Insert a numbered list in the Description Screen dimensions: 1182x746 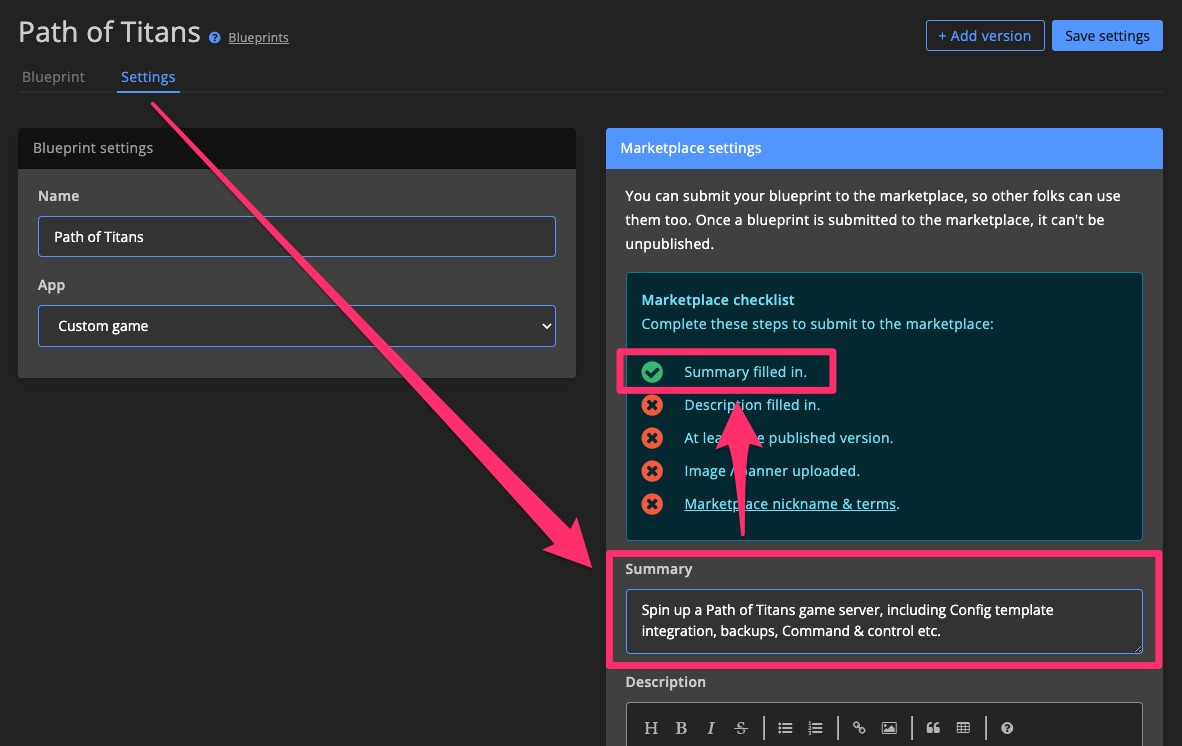815,728
